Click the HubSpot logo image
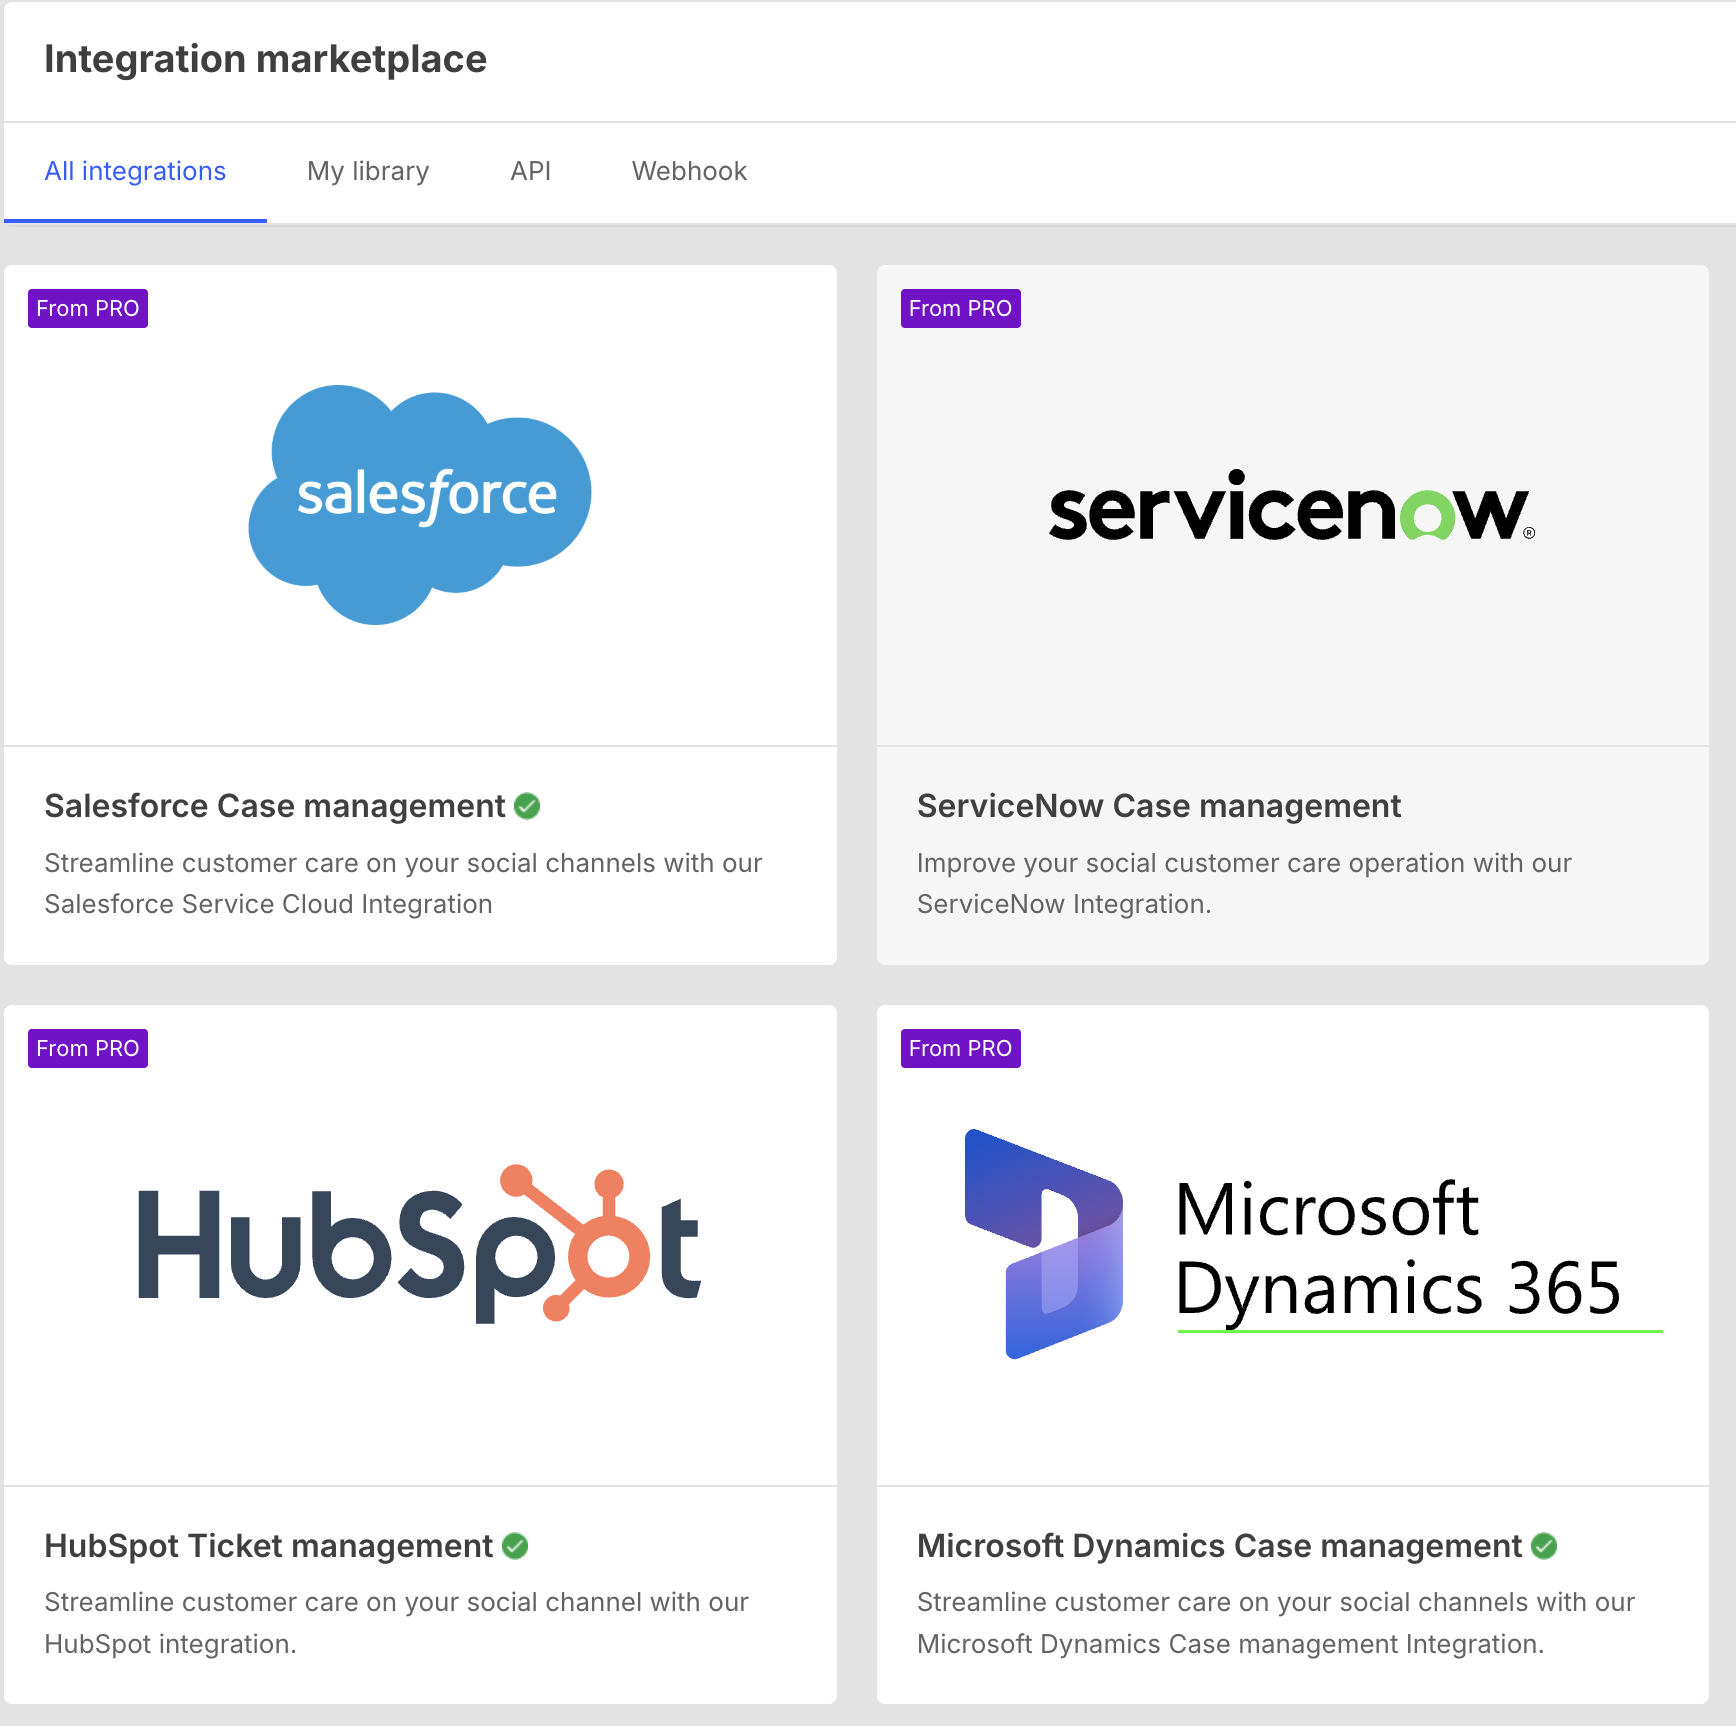Image resolution: width=1736 pixels, height=1726 pixels. click(419, 1243)
